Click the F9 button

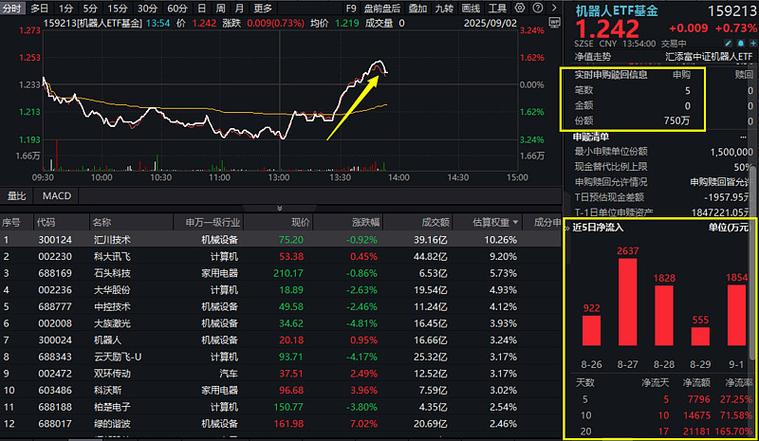pyautogui.click(x=351, y=8)
